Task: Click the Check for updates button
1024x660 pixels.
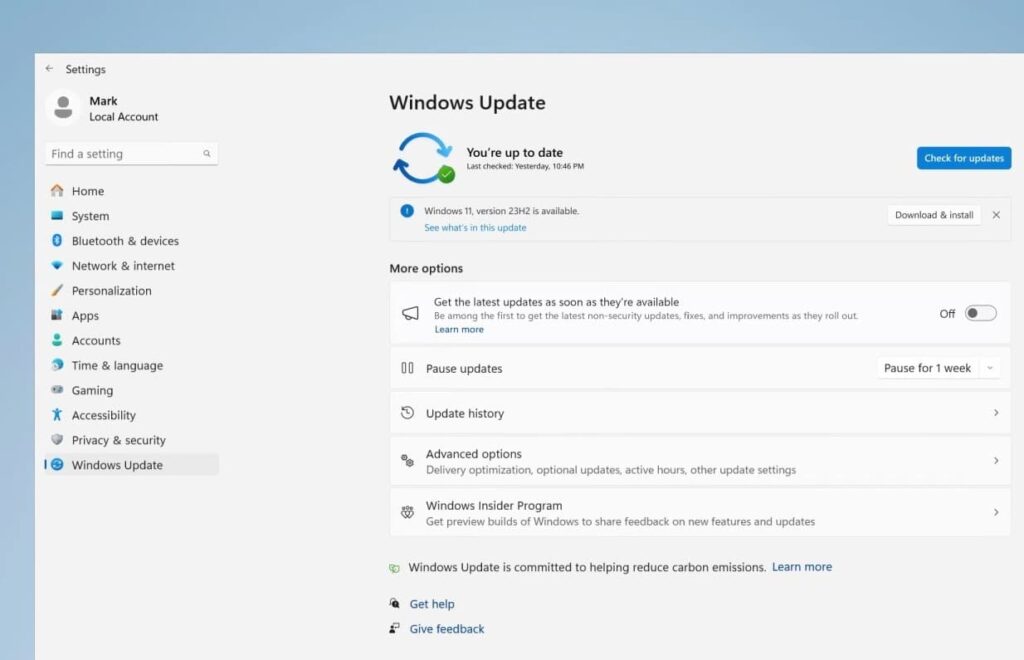Action: coord(963,158)
